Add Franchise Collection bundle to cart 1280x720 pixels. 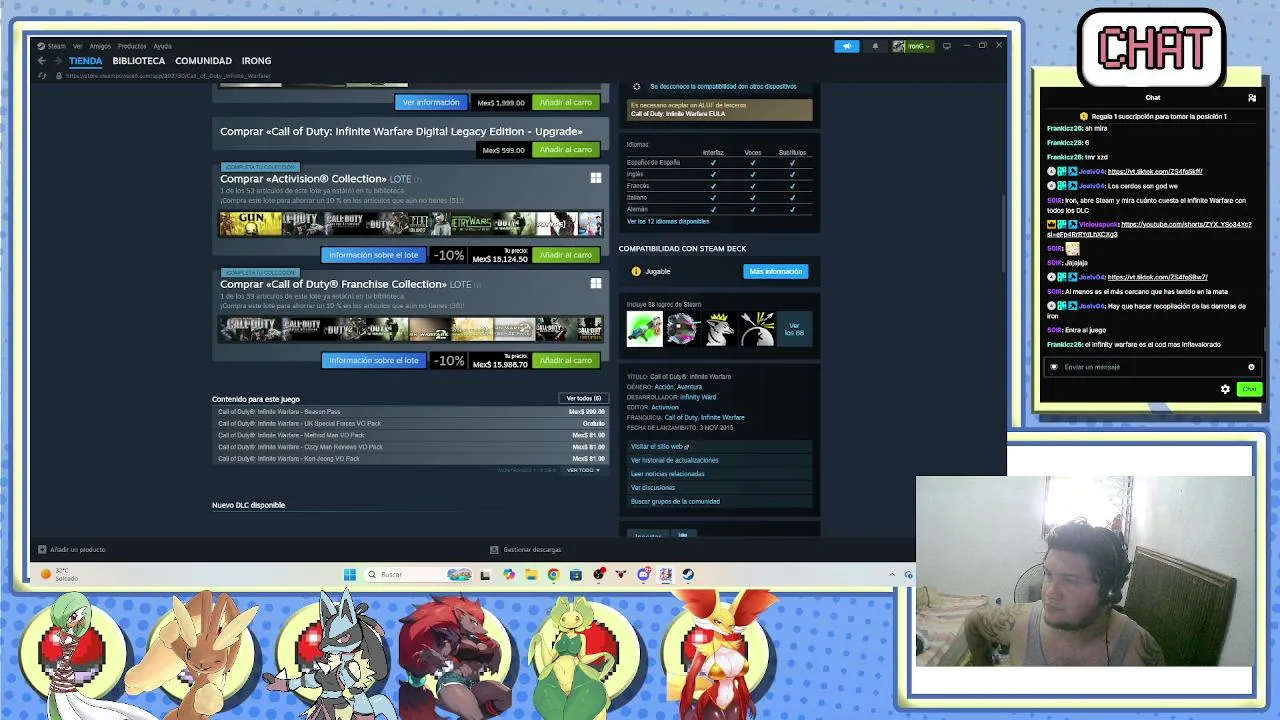pos(566,360)
